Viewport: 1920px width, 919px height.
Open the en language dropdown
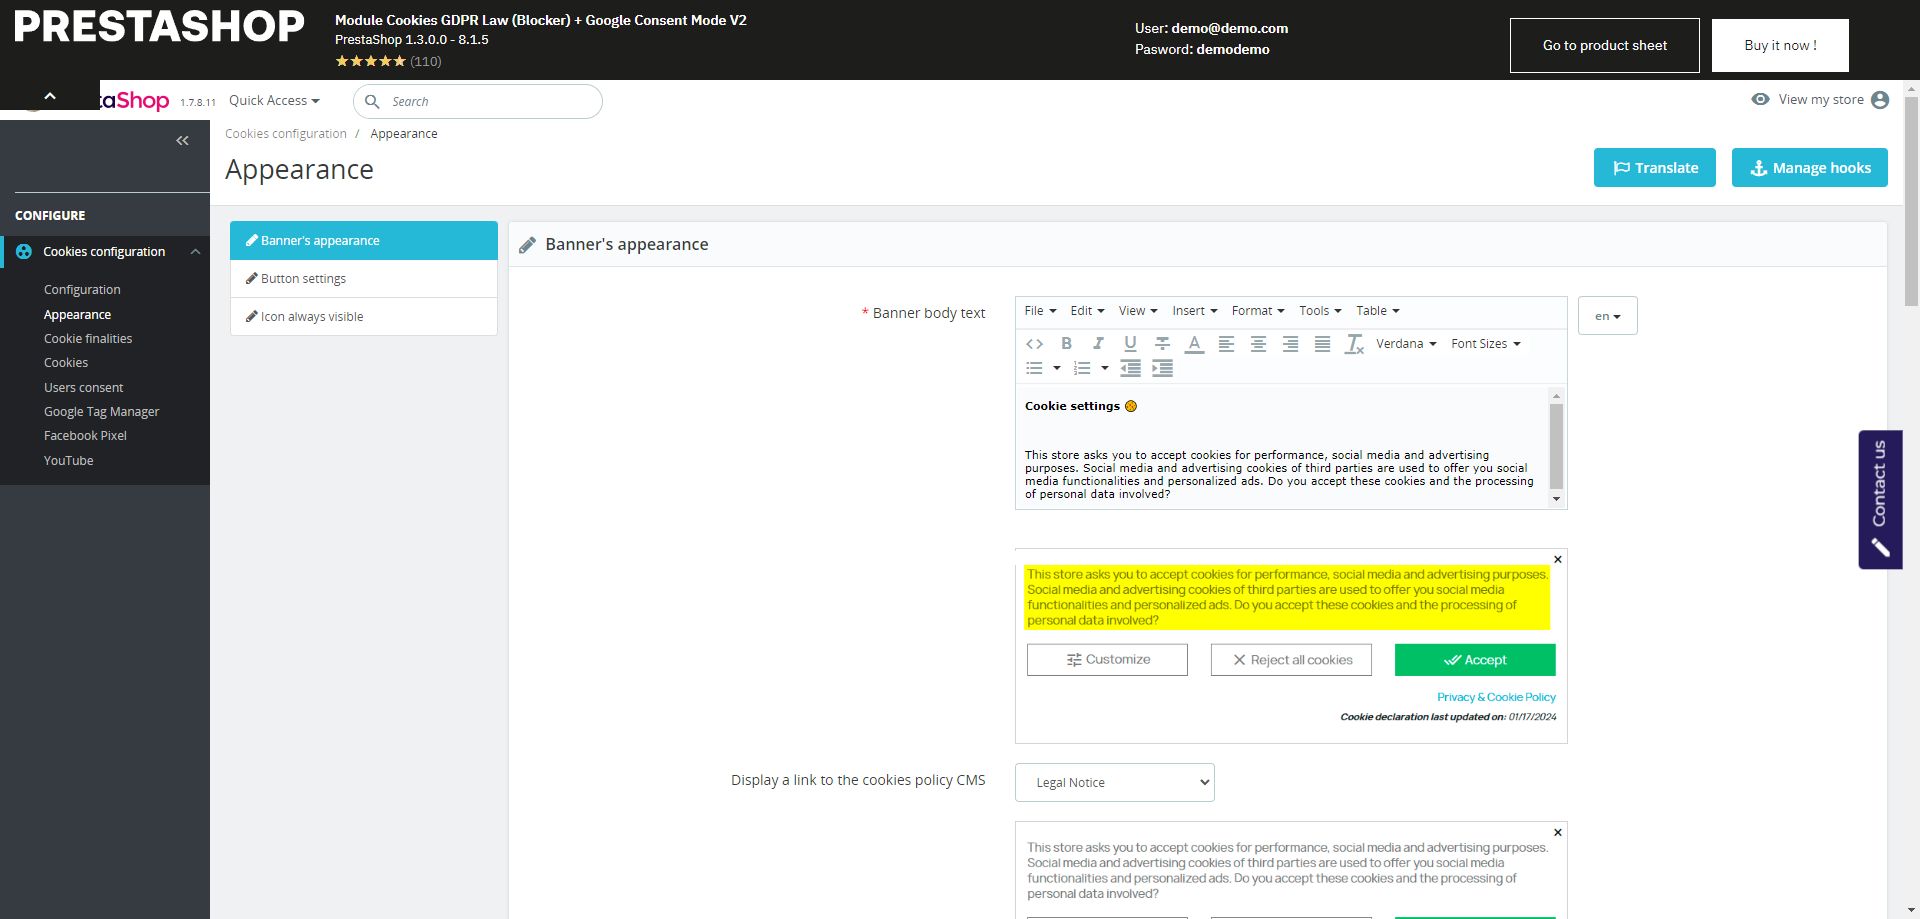1608,316
